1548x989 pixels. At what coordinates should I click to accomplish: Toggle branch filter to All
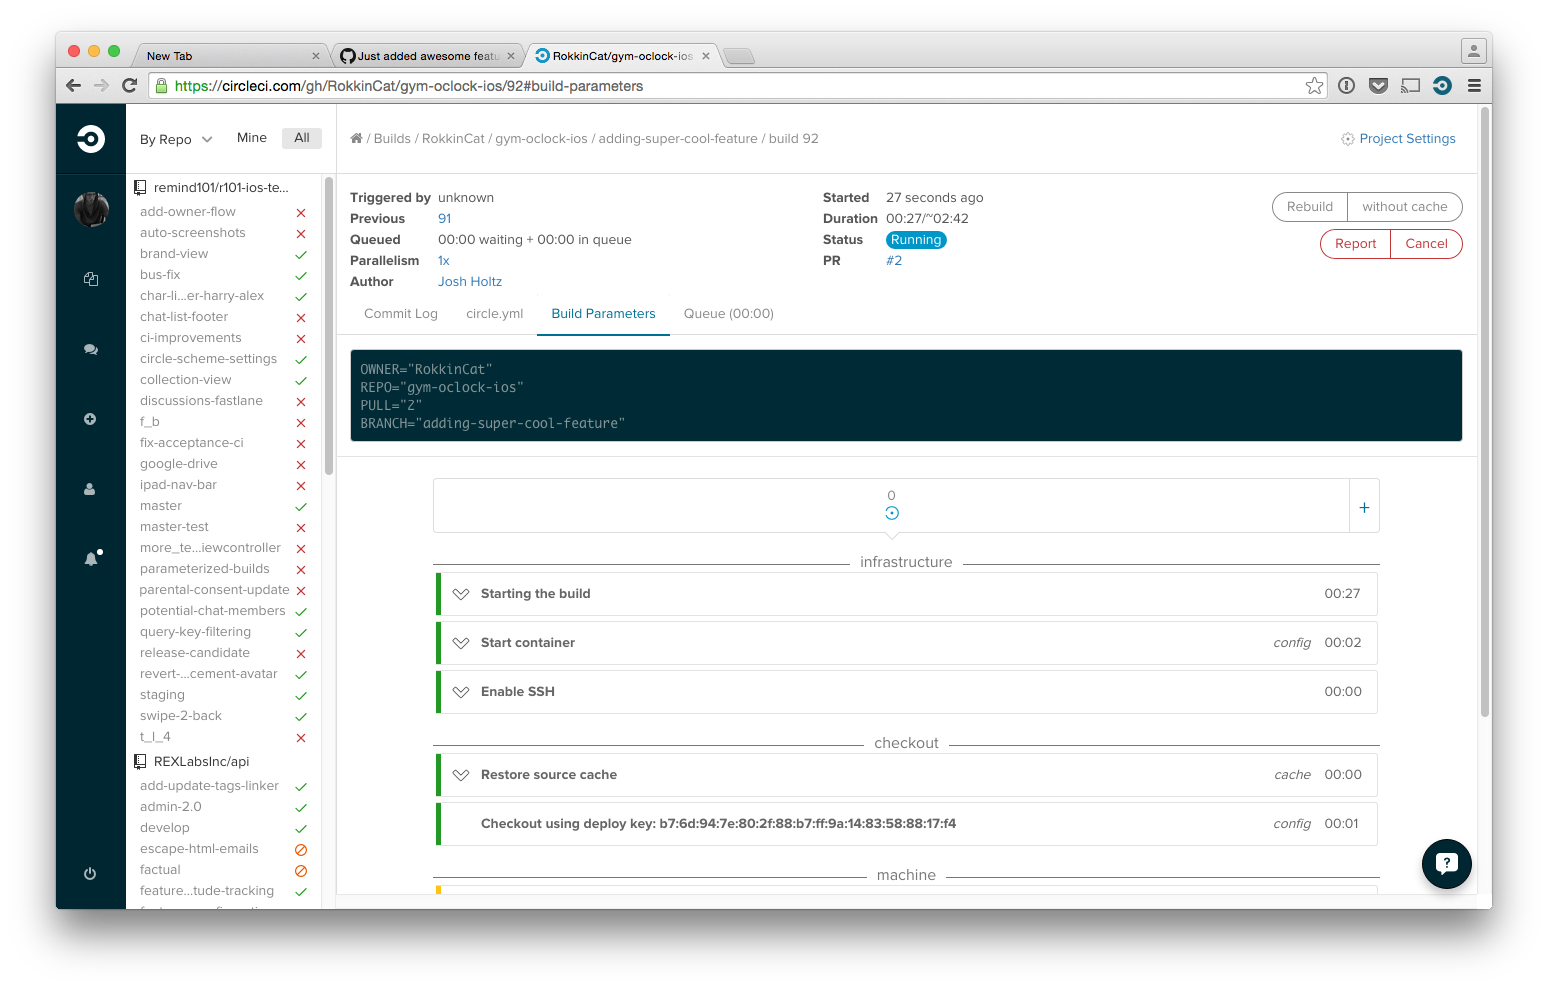click(x=301, y=138)
